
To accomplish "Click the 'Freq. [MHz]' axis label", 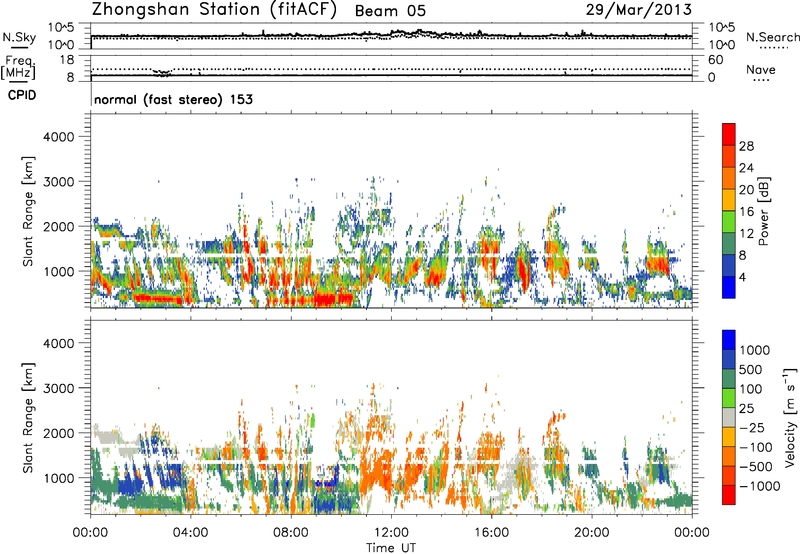I will 18,67.
